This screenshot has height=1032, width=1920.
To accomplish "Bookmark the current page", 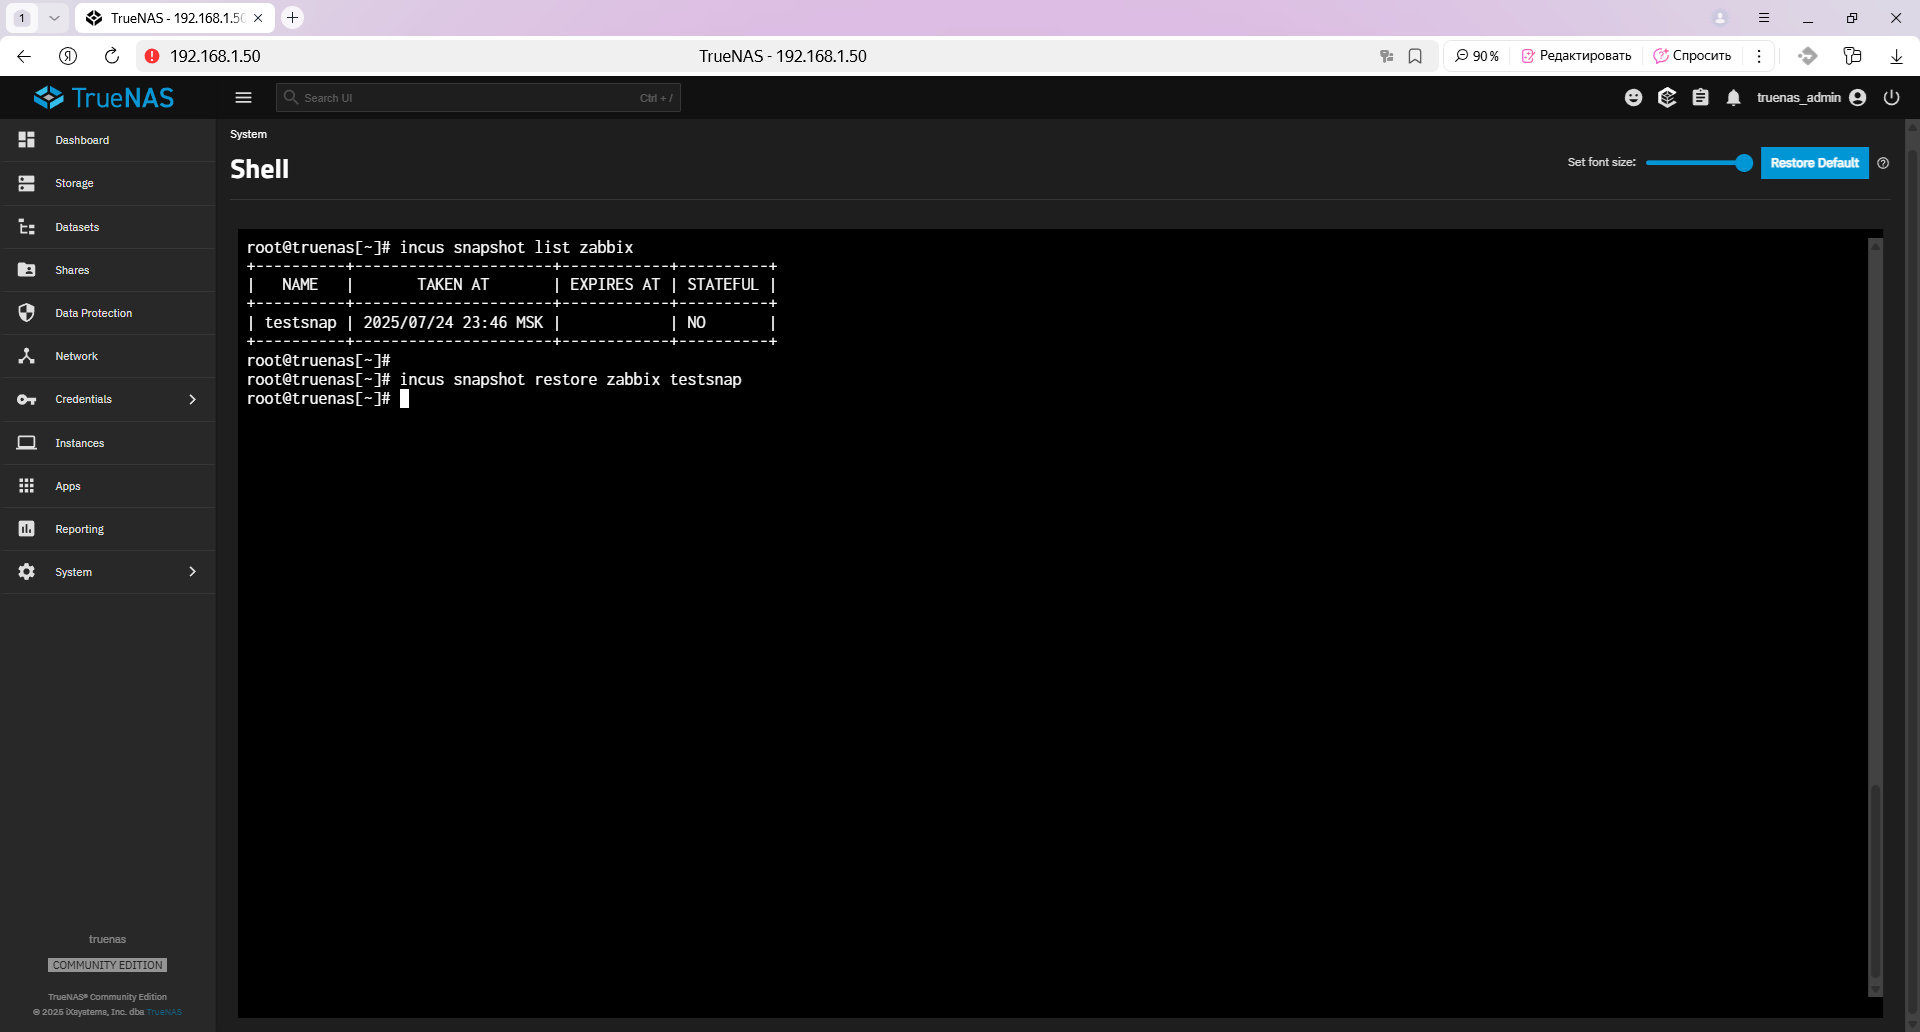I will [1415, 56].
